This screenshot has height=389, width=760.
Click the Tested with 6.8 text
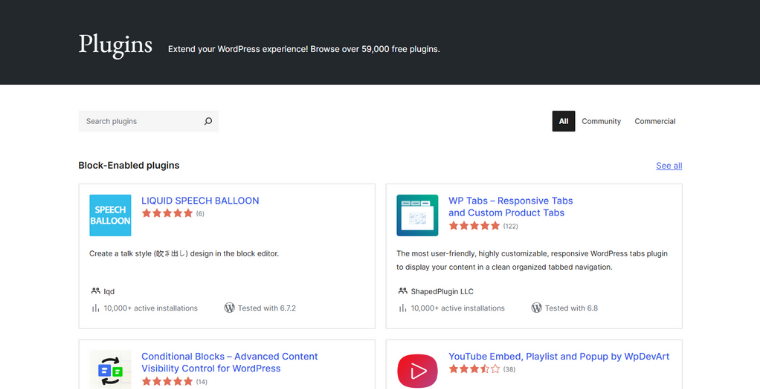tap(571, 308)
